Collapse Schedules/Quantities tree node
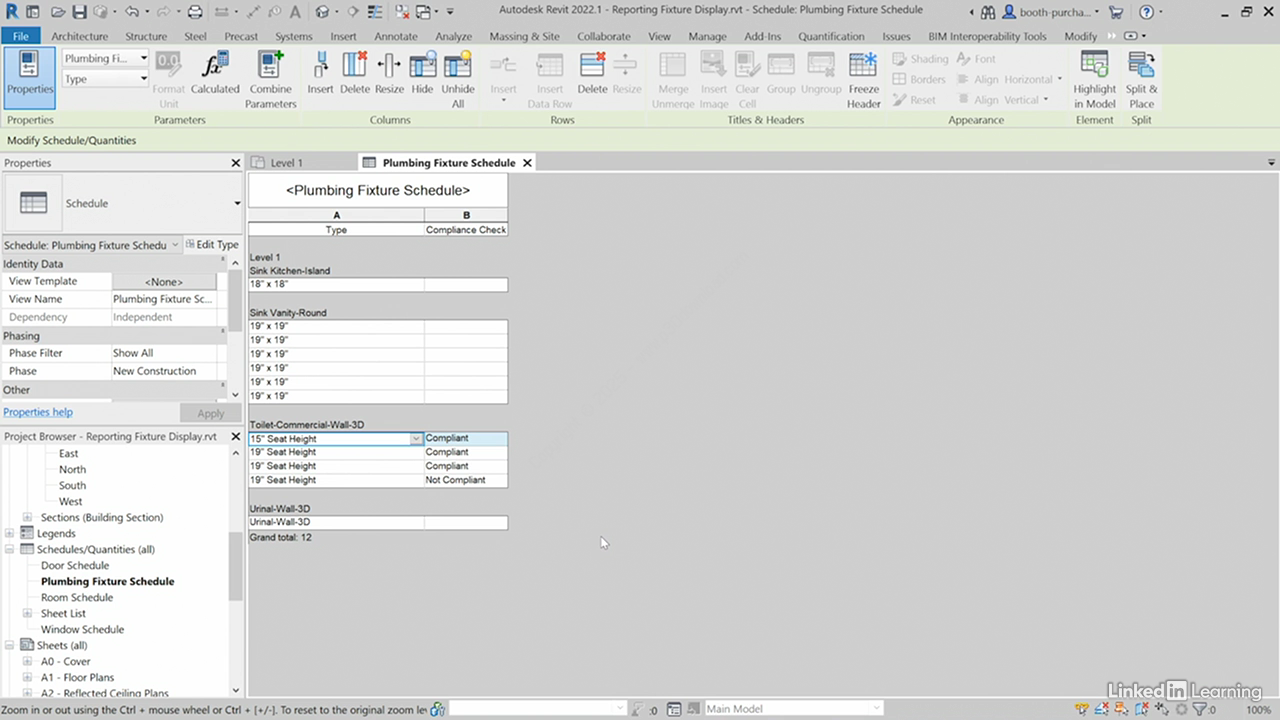This screenshot has height=720, width=1280. [10, 549]
